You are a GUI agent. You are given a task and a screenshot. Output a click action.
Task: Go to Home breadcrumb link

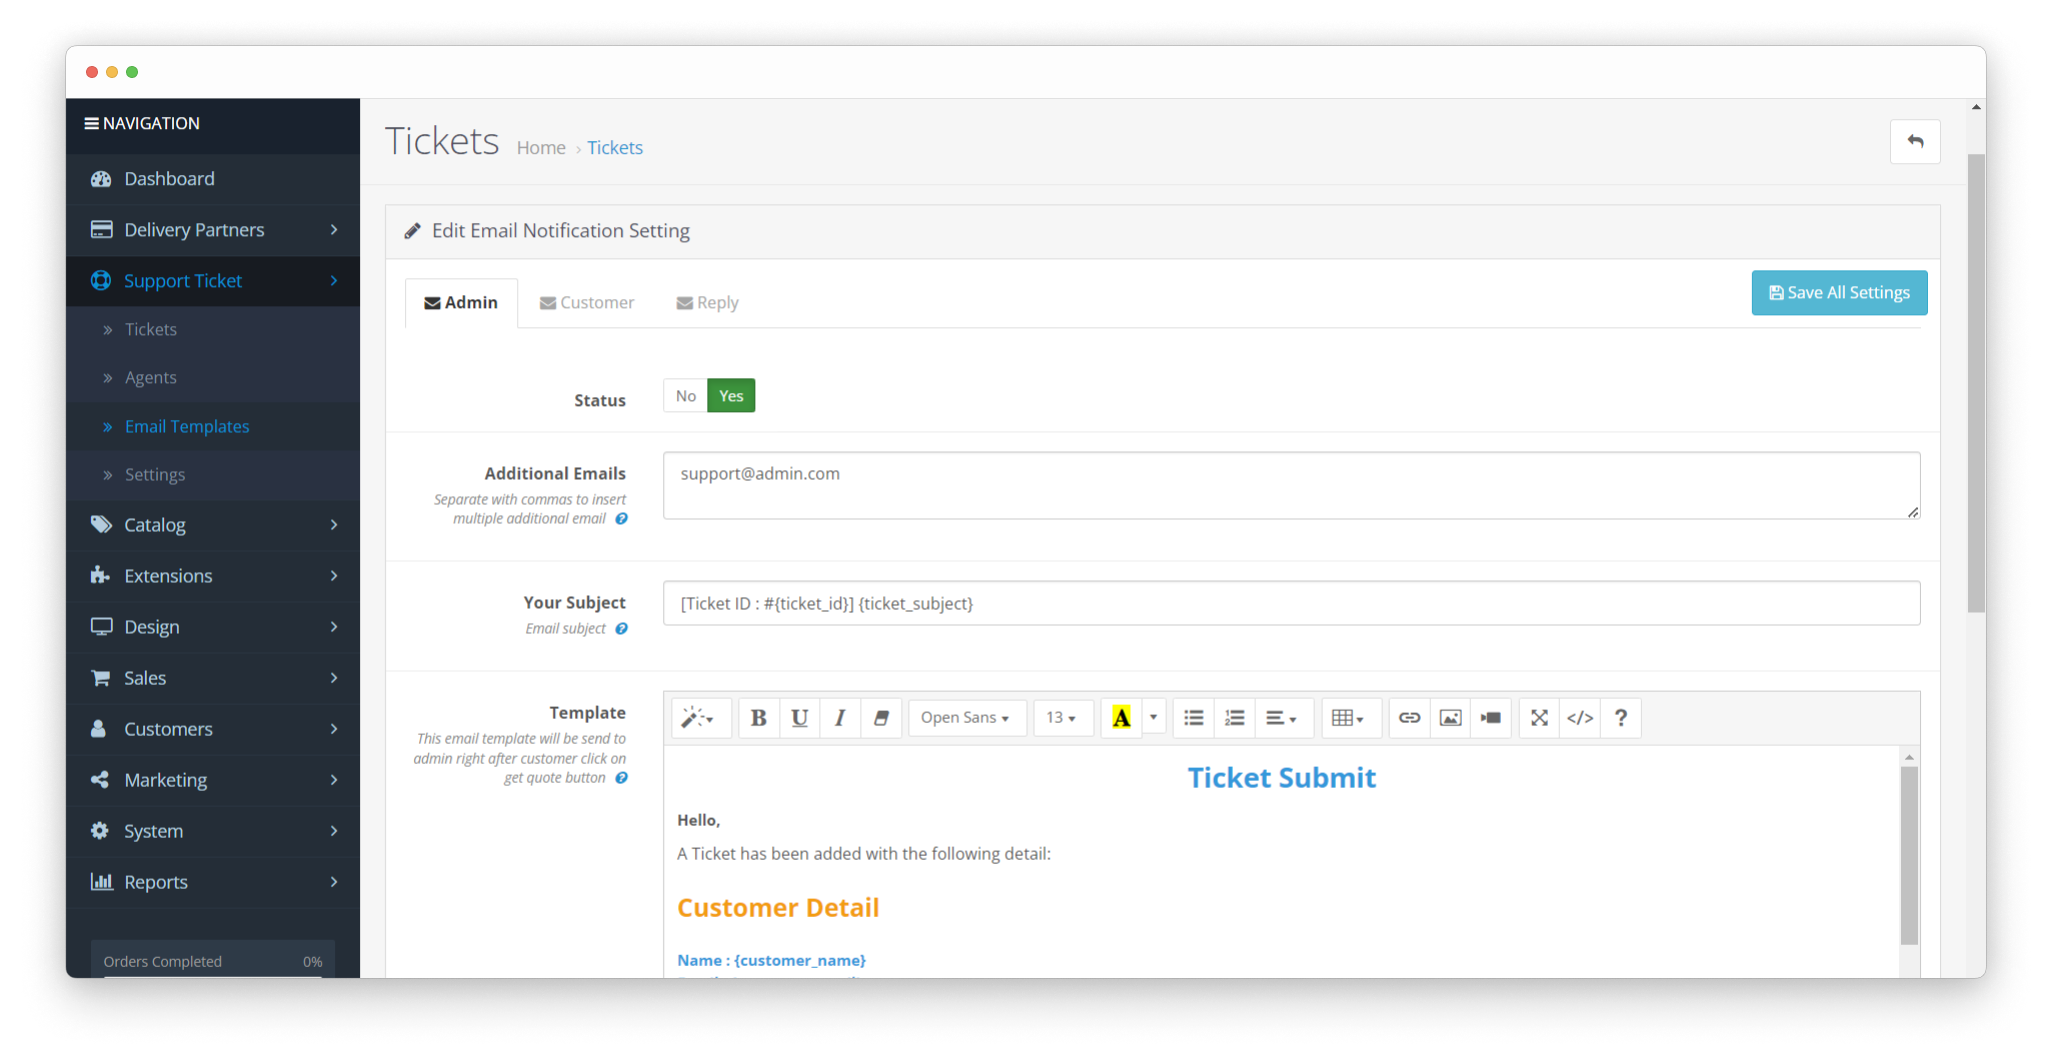point(541,148)
